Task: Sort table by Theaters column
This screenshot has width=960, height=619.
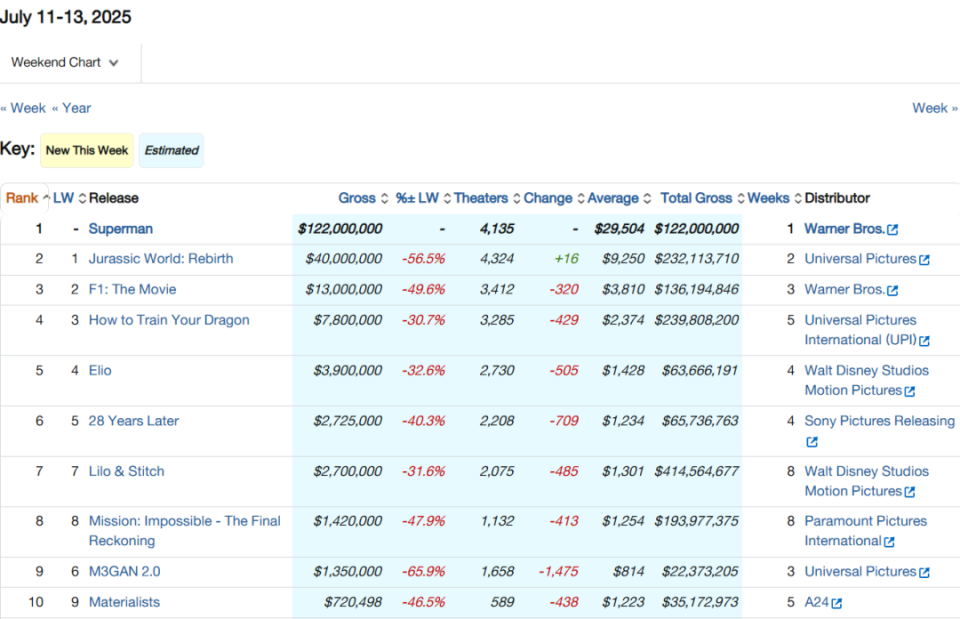Action: coord(487,198)
